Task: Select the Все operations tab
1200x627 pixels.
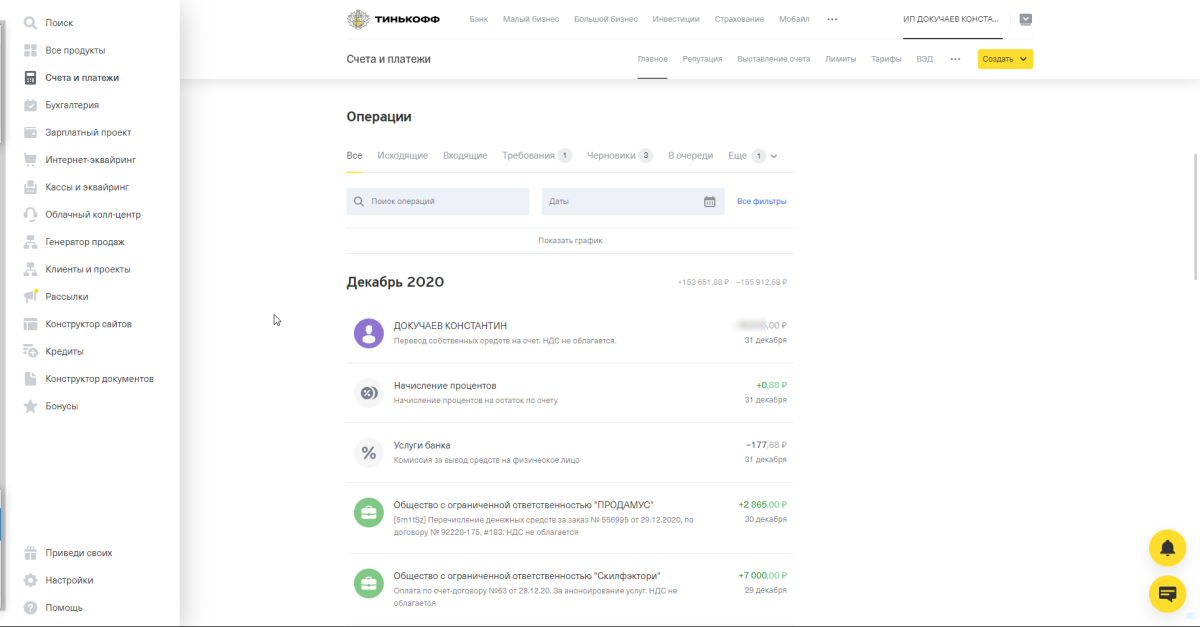Action: pyautogui.click(x=354, y=156)
